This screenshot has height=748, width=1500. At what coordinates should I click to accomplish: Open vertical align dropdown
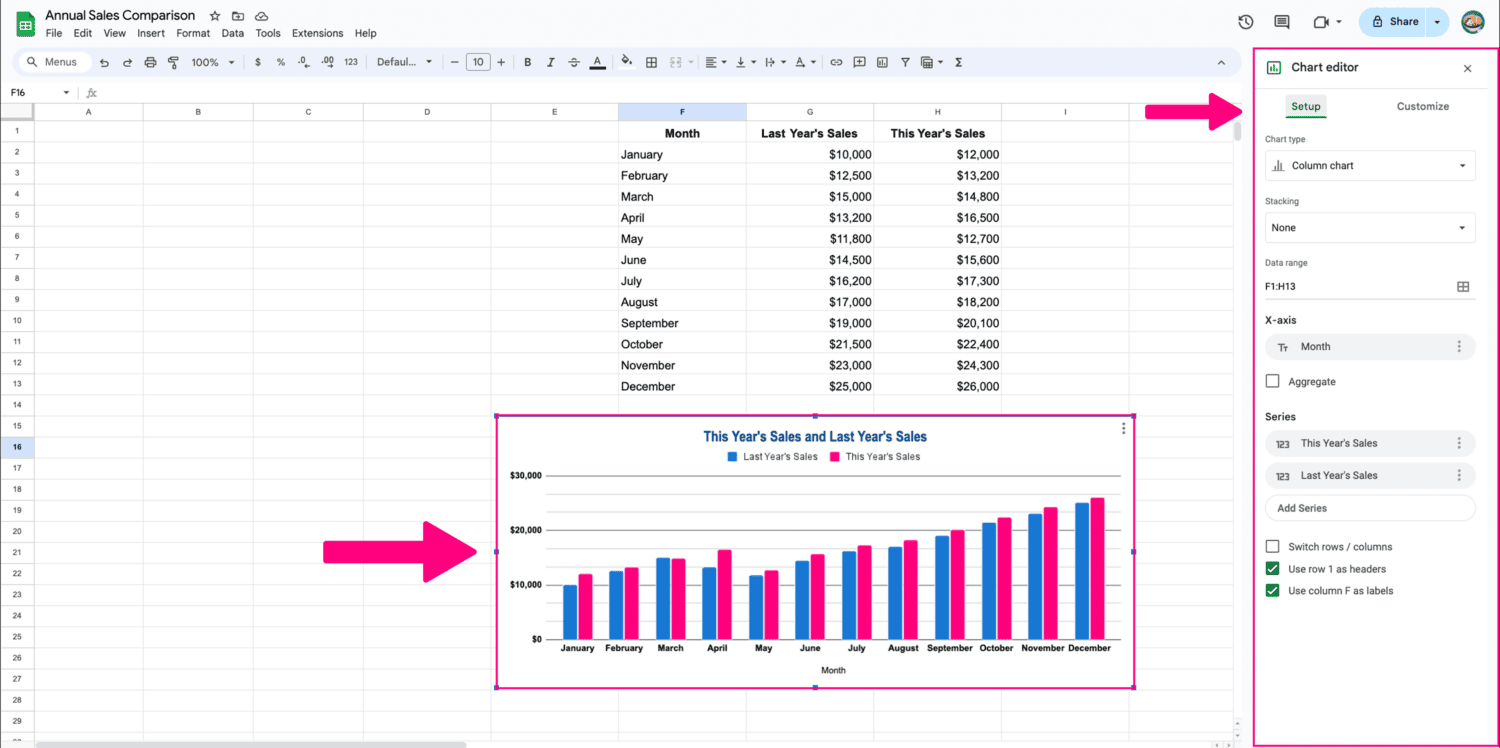[746, 62]
